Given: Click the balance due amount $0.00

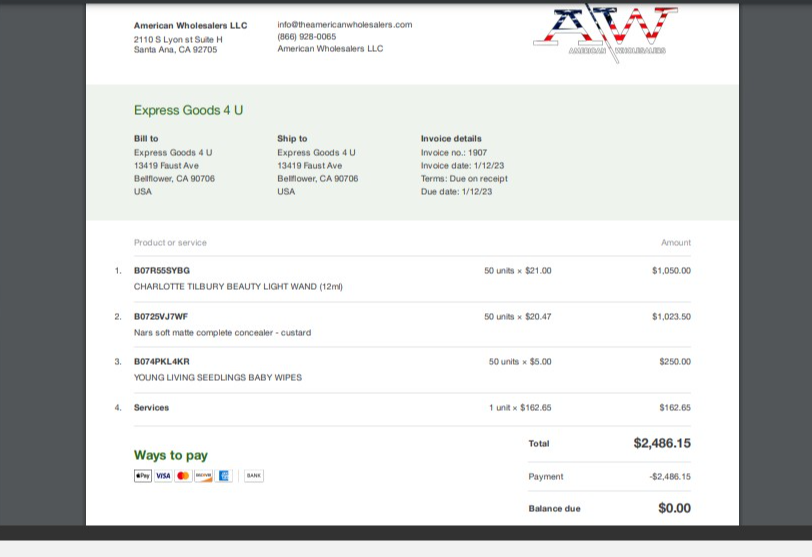Looking at the screenshot, I should coord(675,508).
